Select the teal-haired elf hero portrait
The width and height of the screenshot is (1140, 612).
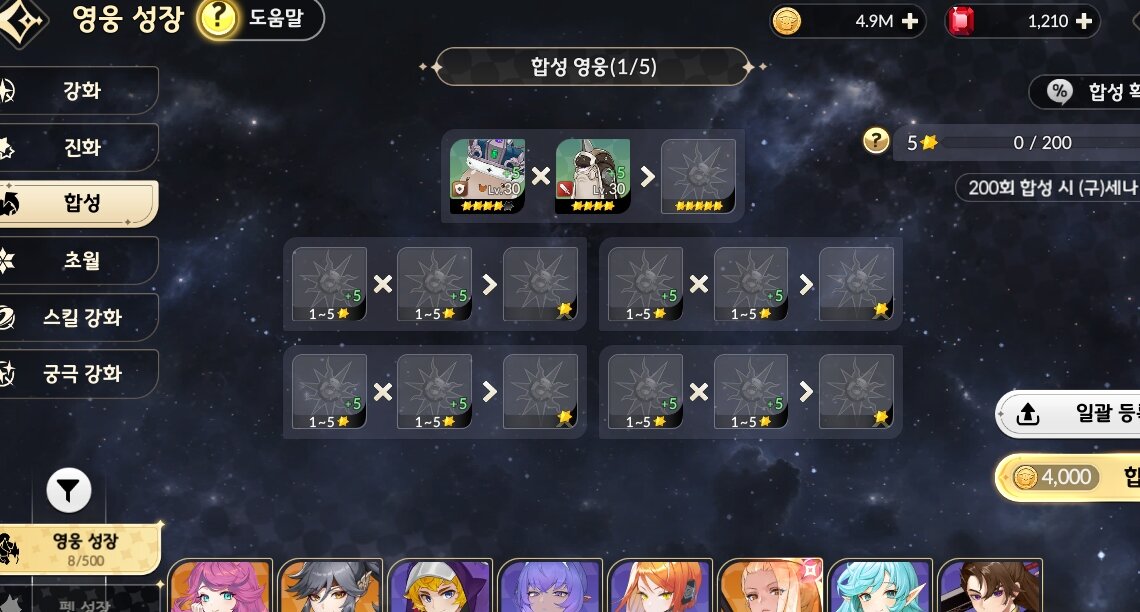pos(880,586)
